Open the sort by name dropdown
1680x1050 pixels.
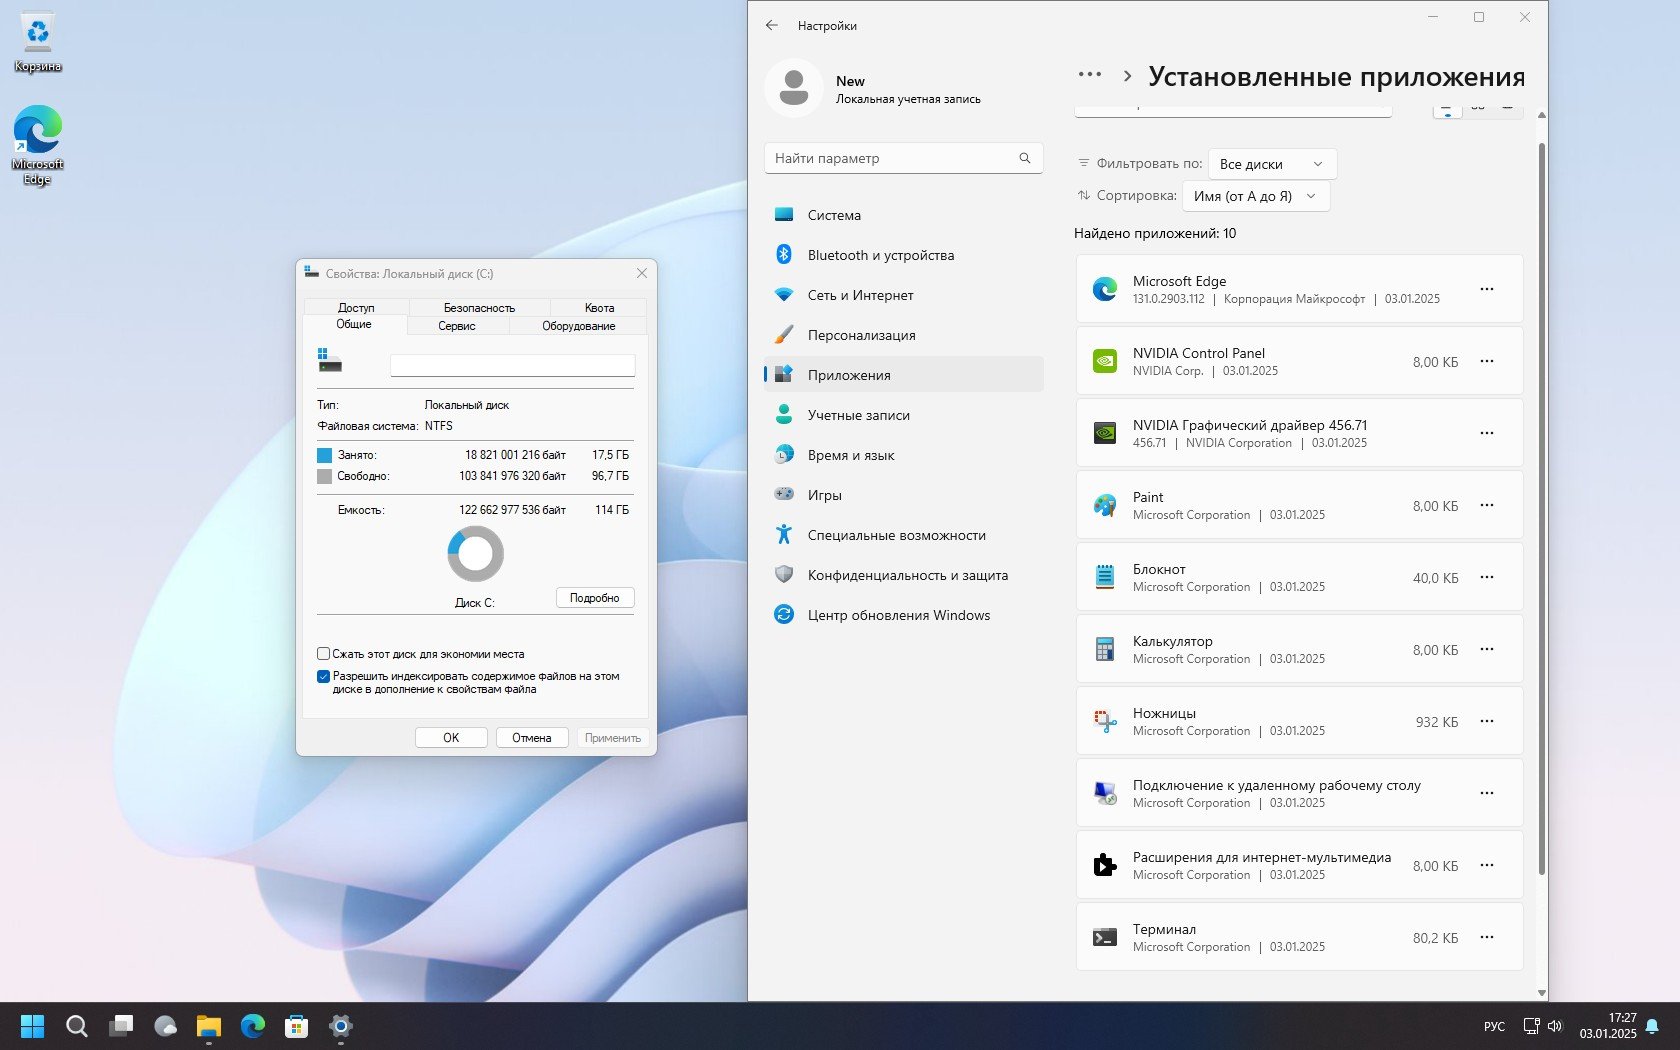pos(1255,196)
